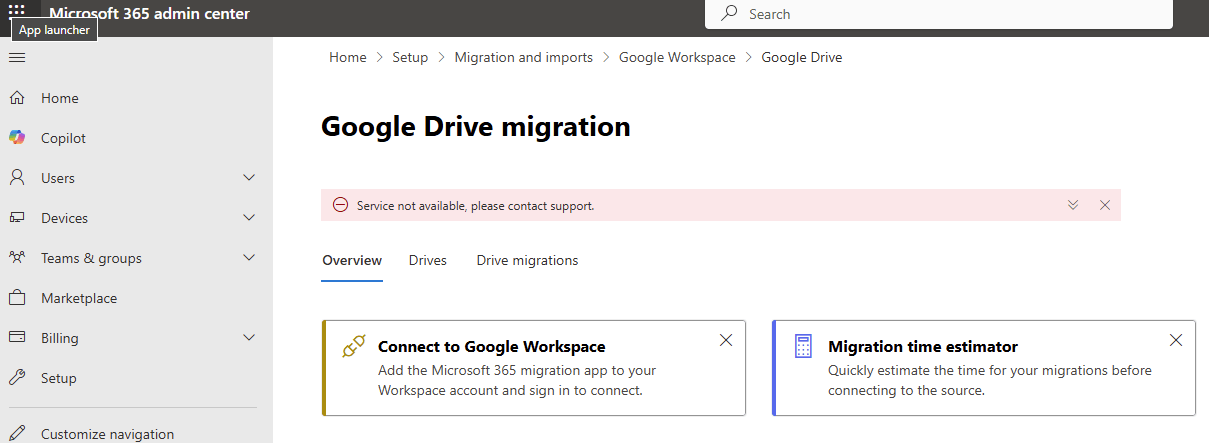Image resolution: width=1209 pixels, height=443 pixels.
Task: Open Connect to Google Workspace card title
Action: 492,347
